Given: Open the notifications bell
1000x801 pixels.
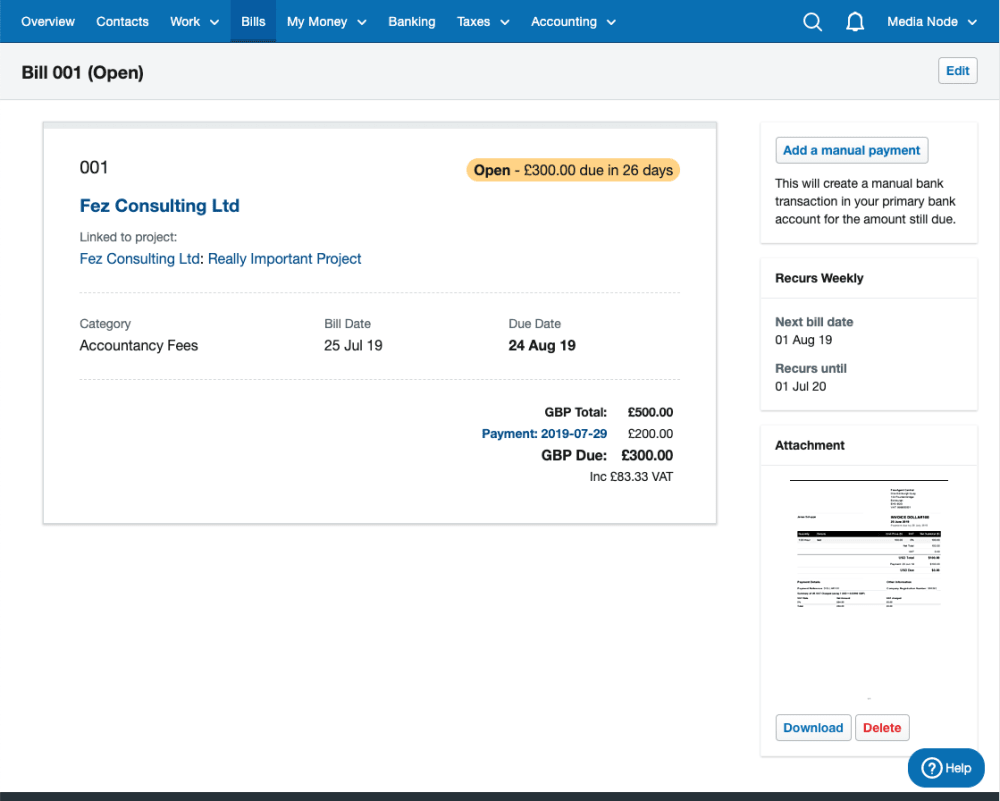Looking at the screenshot, I should [855, 22].
